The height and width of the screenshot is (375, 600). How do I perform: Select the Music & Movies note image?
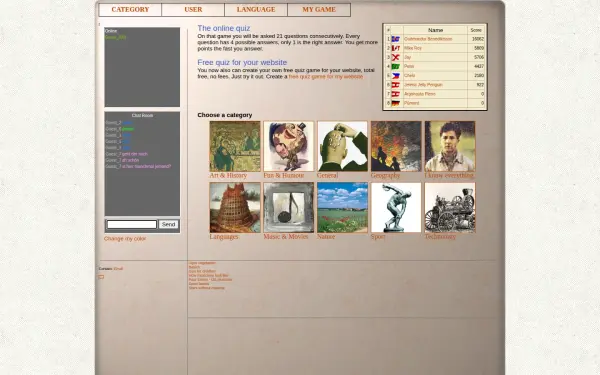point(289,207)
